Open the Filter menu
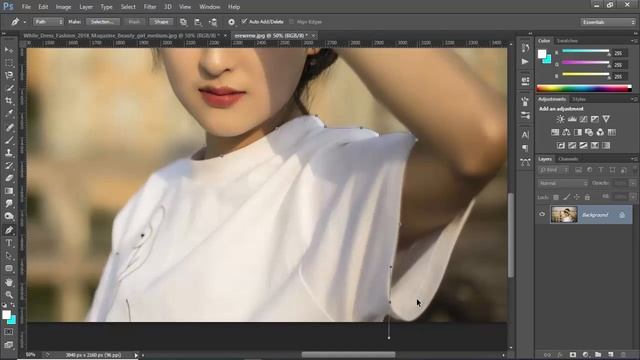The width and height of the screenshot is (640, 360). tap(150, 7)
